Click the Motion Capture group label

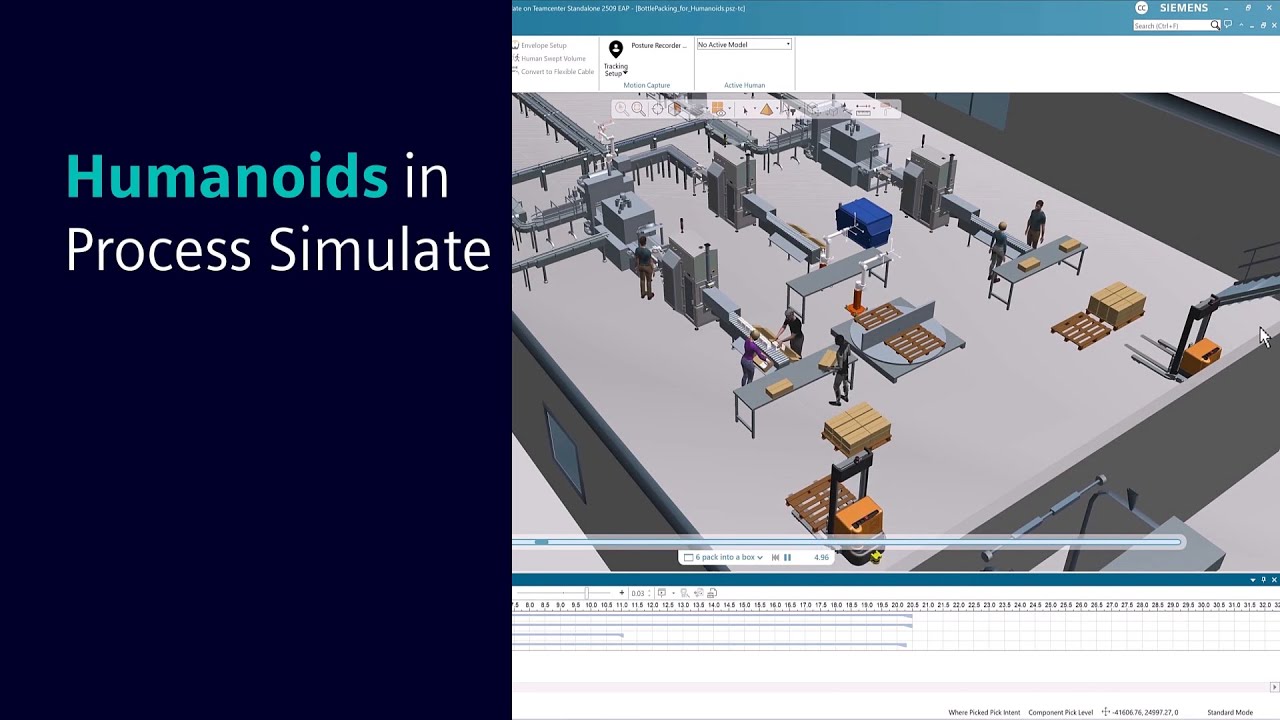[647, 85]
